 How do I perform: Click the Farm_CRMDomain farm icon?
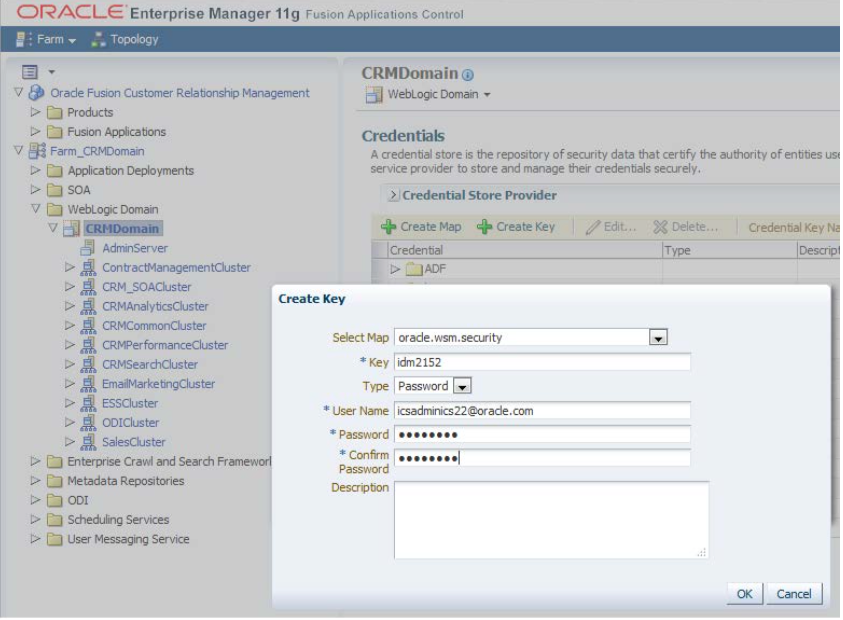point(37,151)
